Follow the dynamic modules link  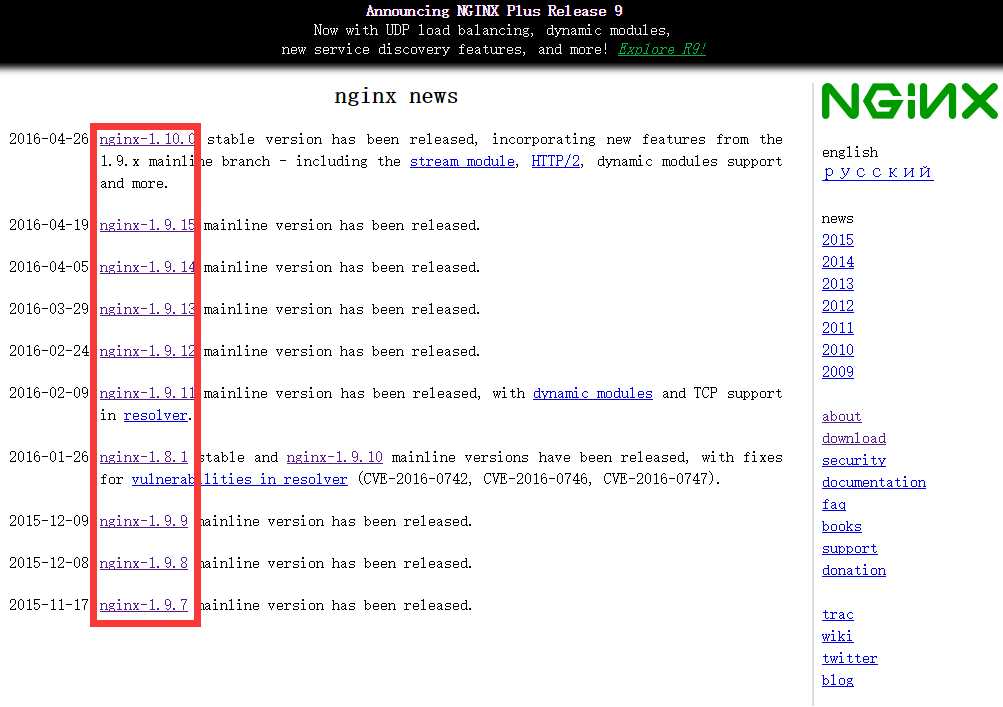point(593,393)
